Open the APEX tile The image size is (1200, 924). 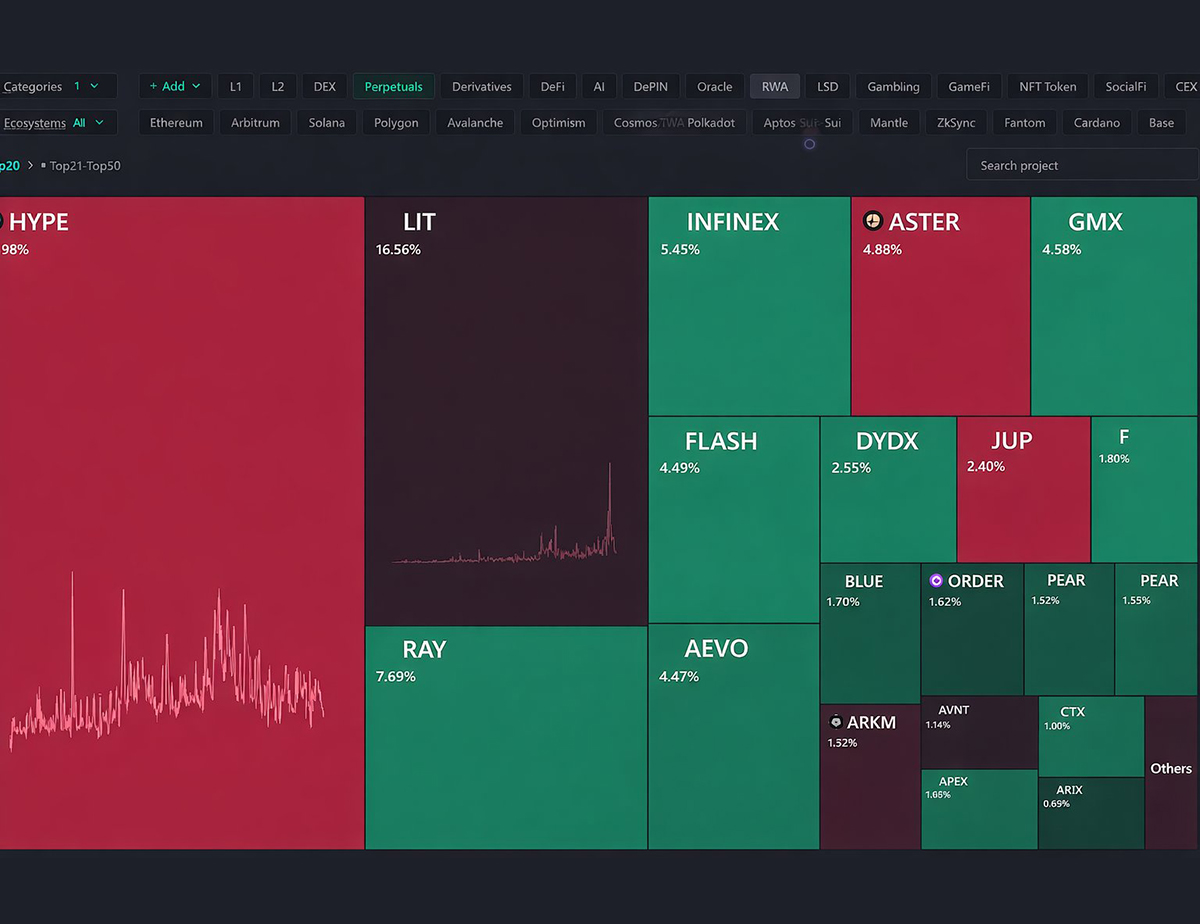(x=979, y=809)
